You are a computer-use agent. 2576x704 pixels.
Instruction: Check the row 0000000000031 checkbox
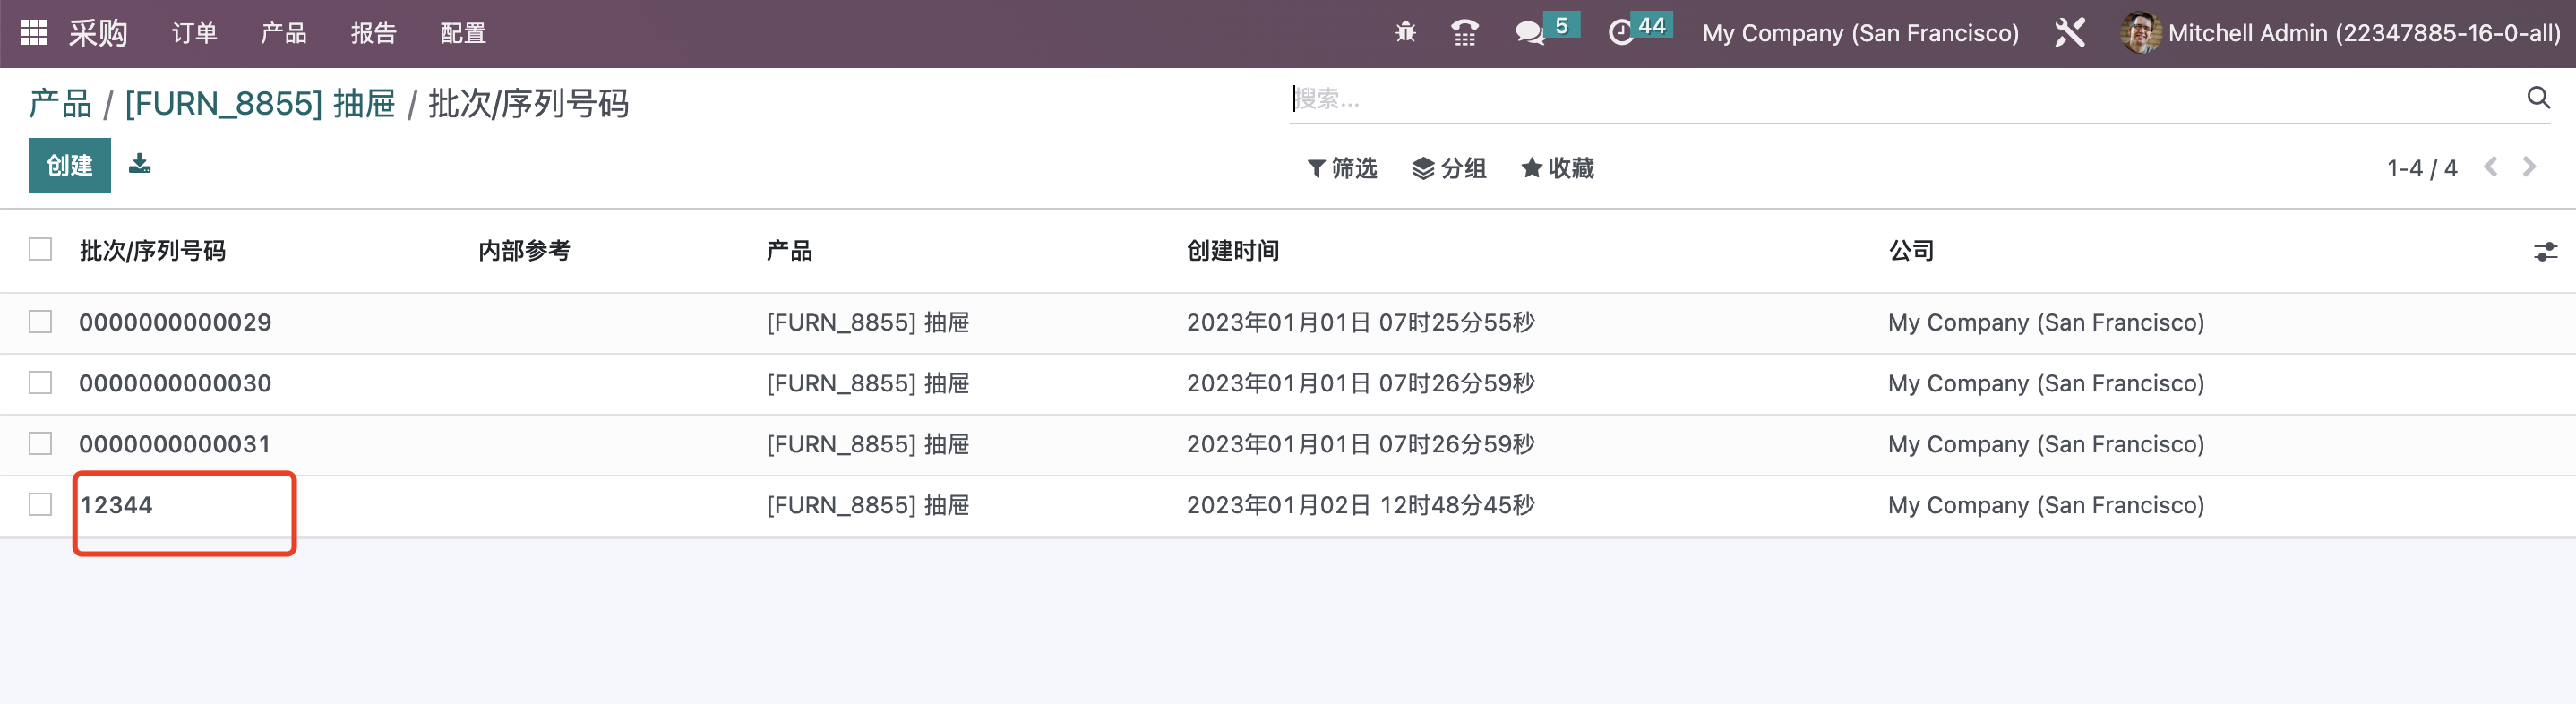(40, 443)
